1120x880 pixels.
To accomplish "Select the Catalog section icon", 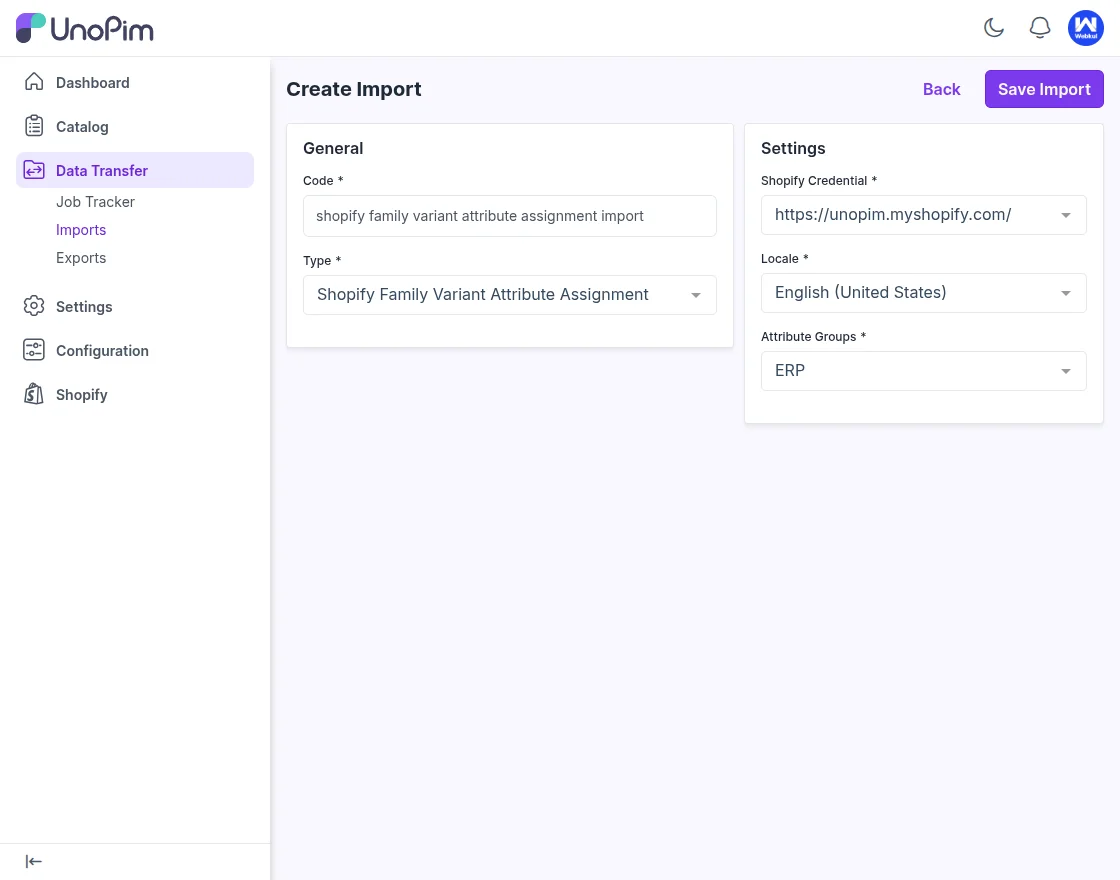I will [x=34, y=127].
